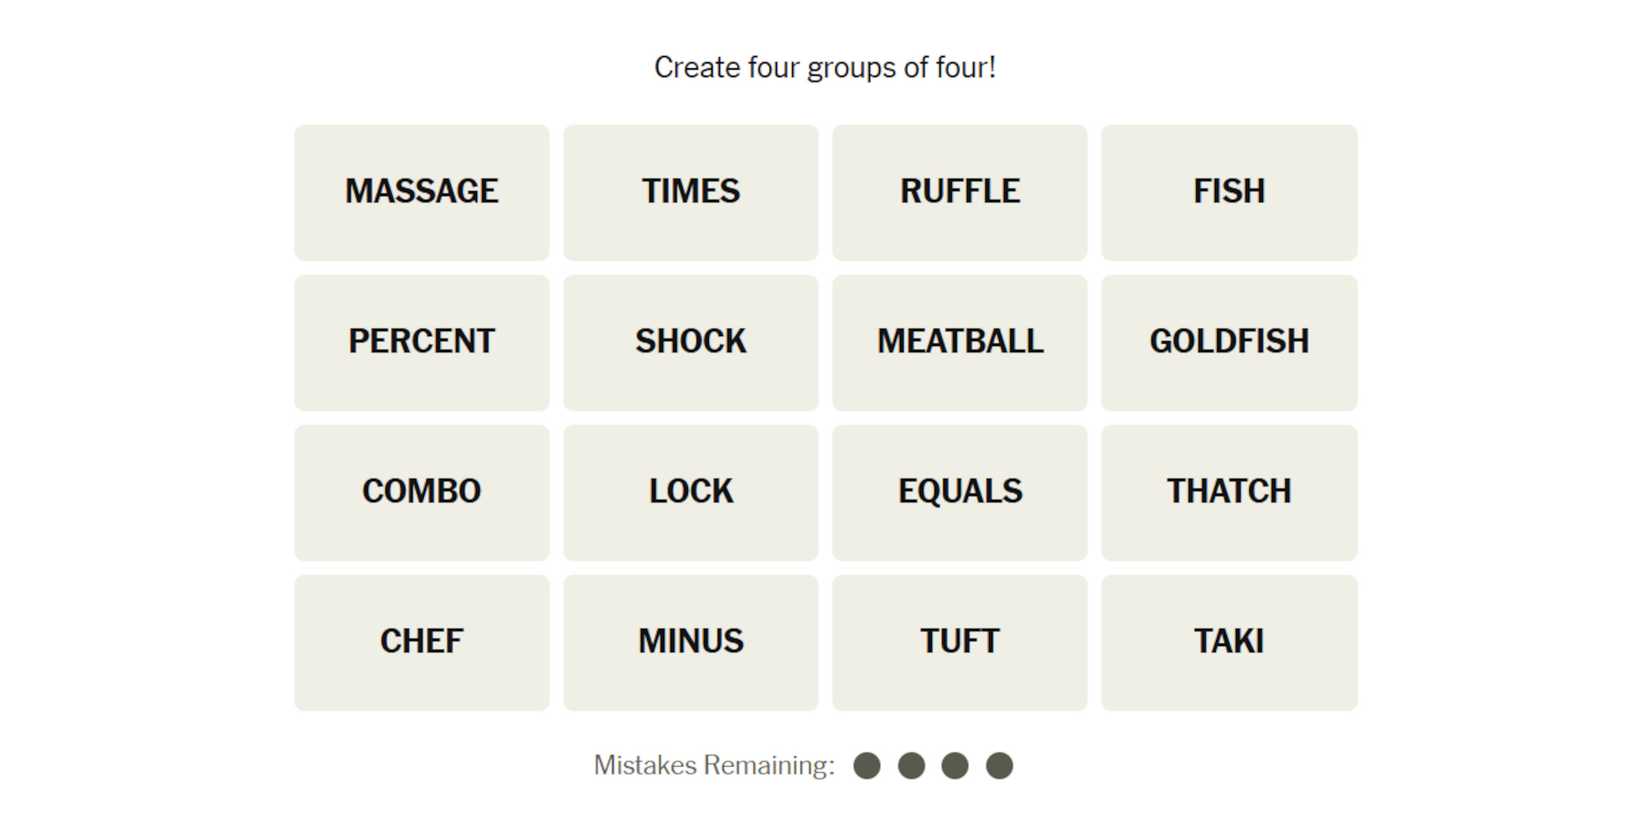Select the TIMES word tile
The height and width of the screenshot is (825, 1650).
690,192
